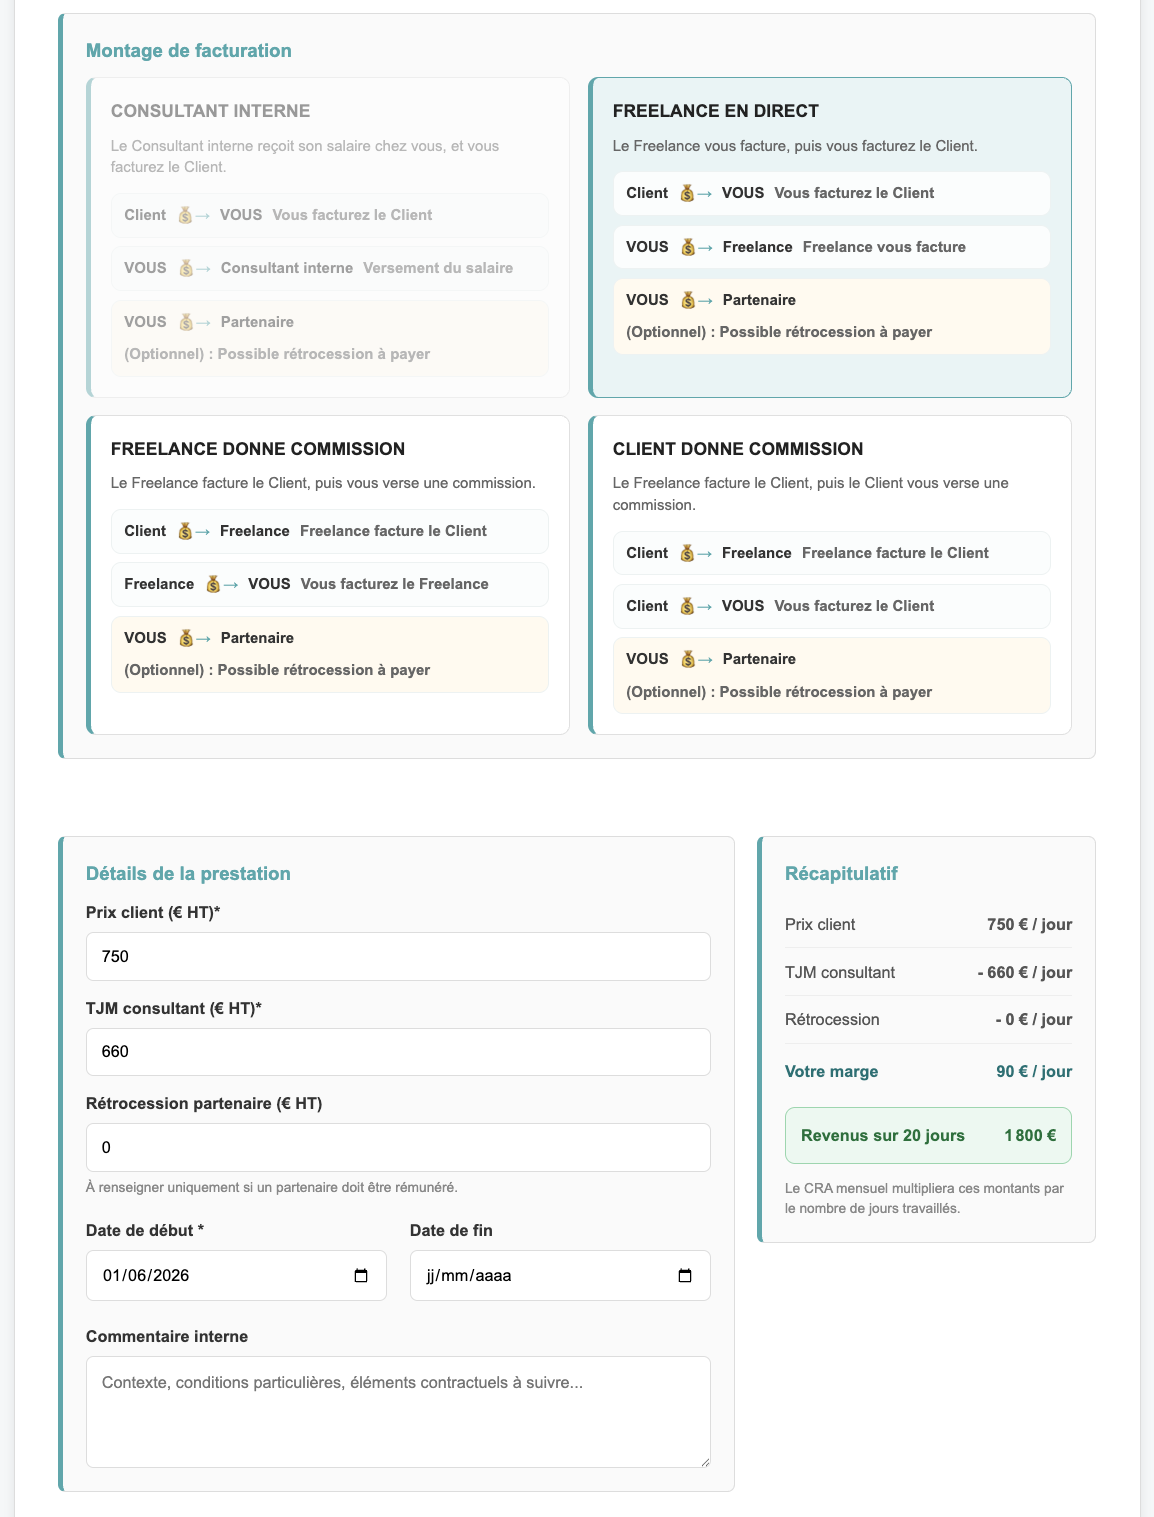This screenshot has height=1517, width=1154.
Task: Click money bag icon in Freelance vous facture row
Action: tap(687, 247)
